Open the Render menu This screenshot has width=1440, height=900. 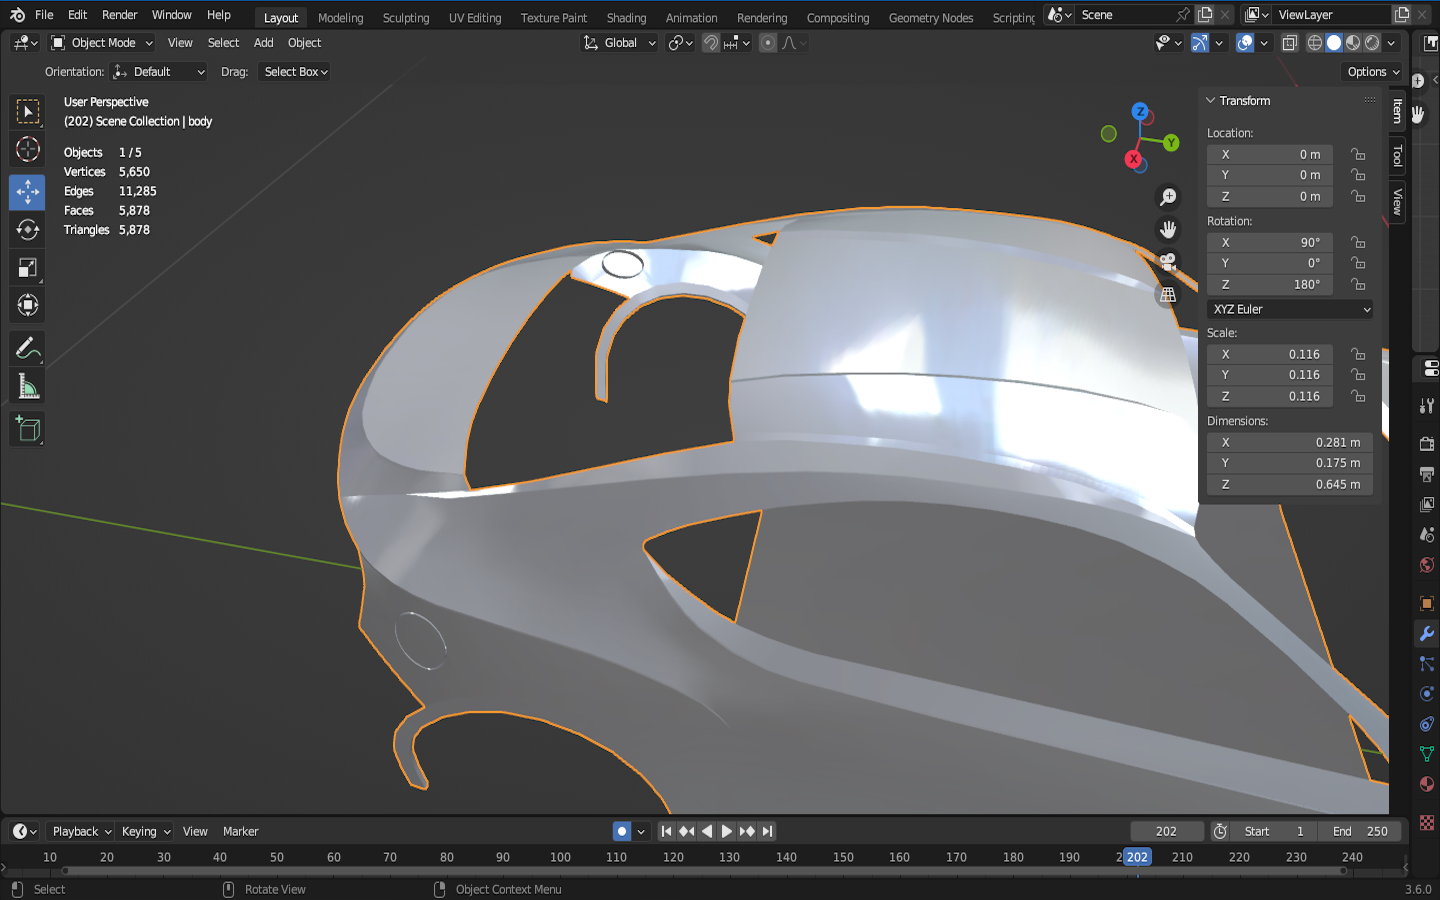[119, 15]
